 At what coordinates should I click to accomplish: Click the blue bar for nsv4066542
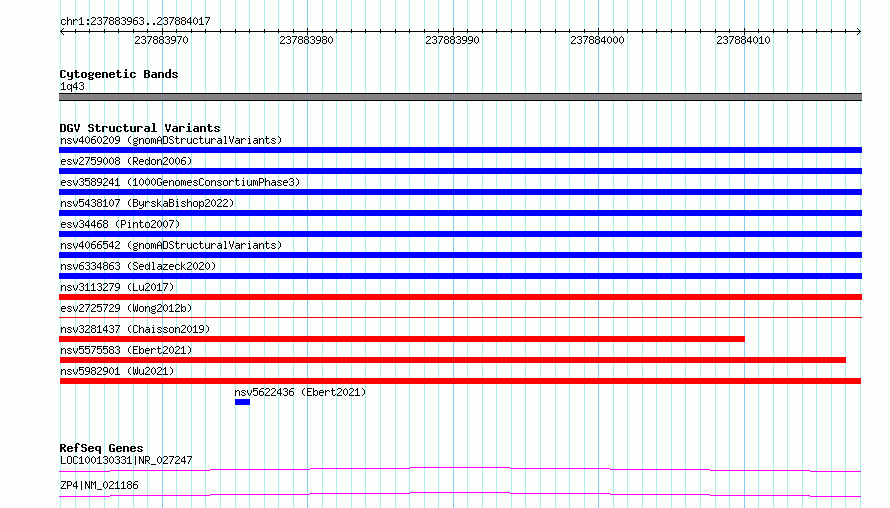point(460,255)
